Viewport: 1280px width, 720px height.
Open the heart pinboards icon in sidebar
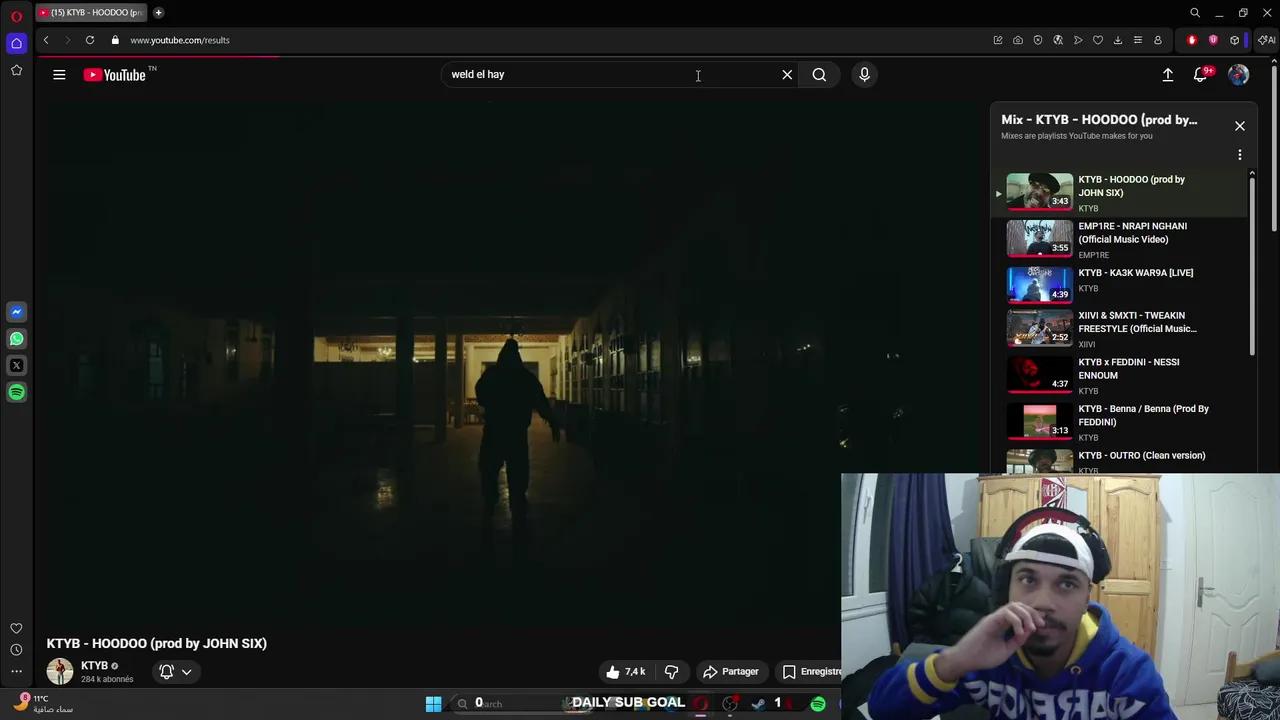pyautogui.click(x=16, y=628)
